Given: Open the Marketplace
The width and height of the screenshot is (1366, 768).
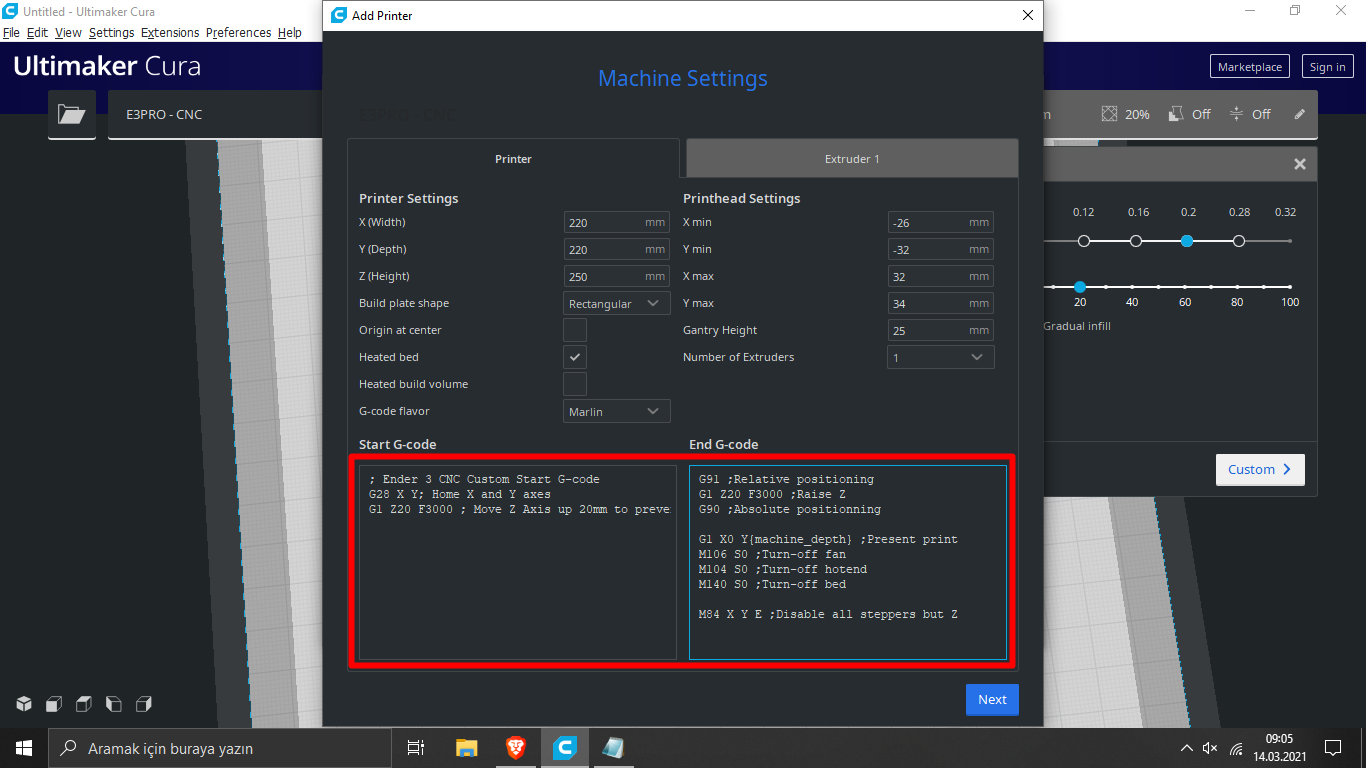Looking at the screenshot, I should pos(1250,67).
